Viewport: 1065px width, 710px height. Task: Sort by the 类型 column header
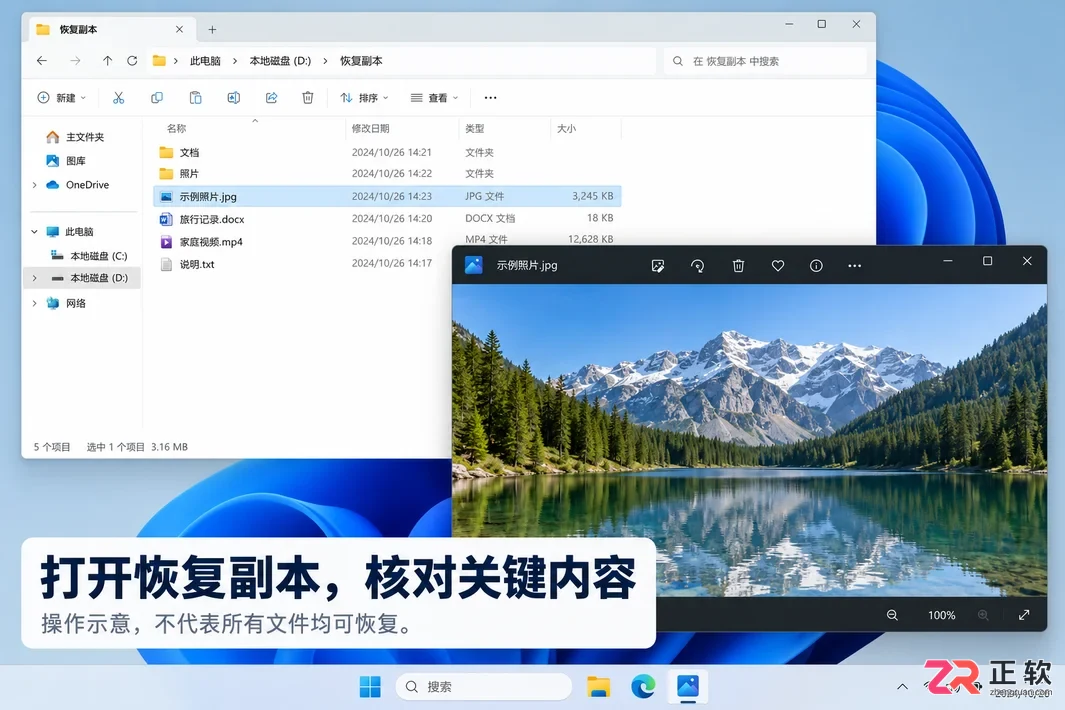(475, 128)
